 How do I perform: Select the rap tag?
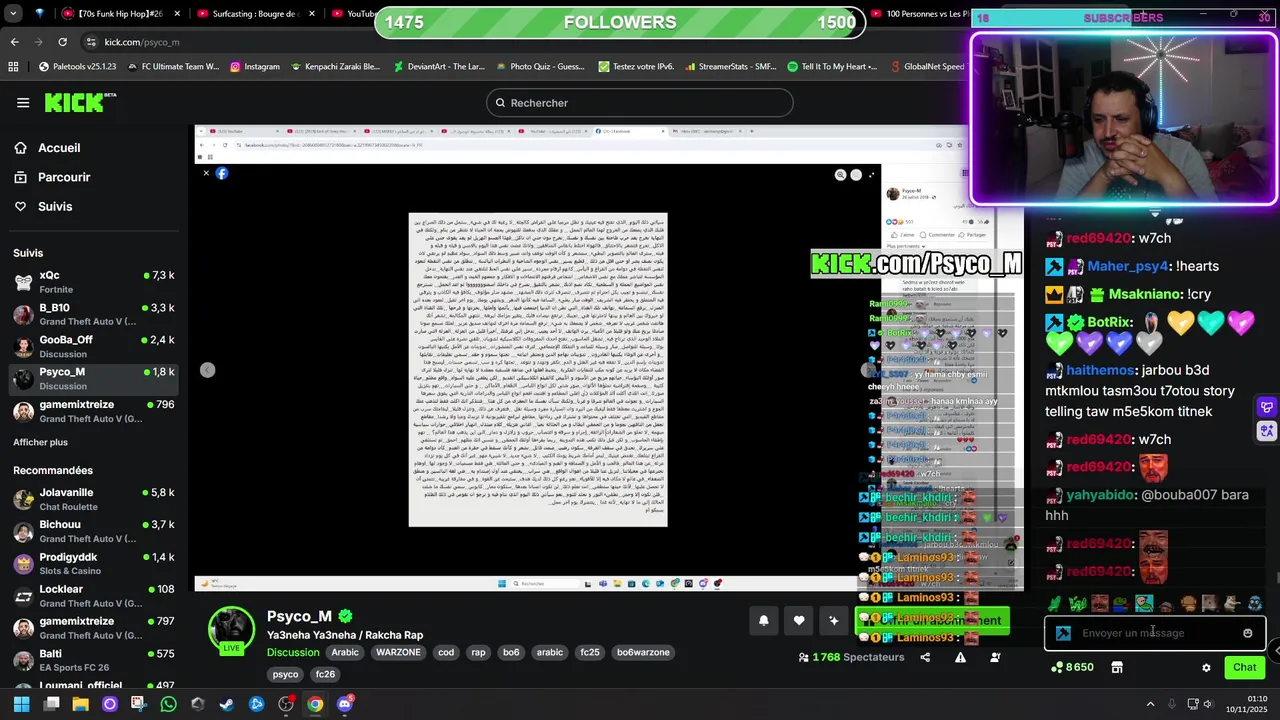(478, 652)
